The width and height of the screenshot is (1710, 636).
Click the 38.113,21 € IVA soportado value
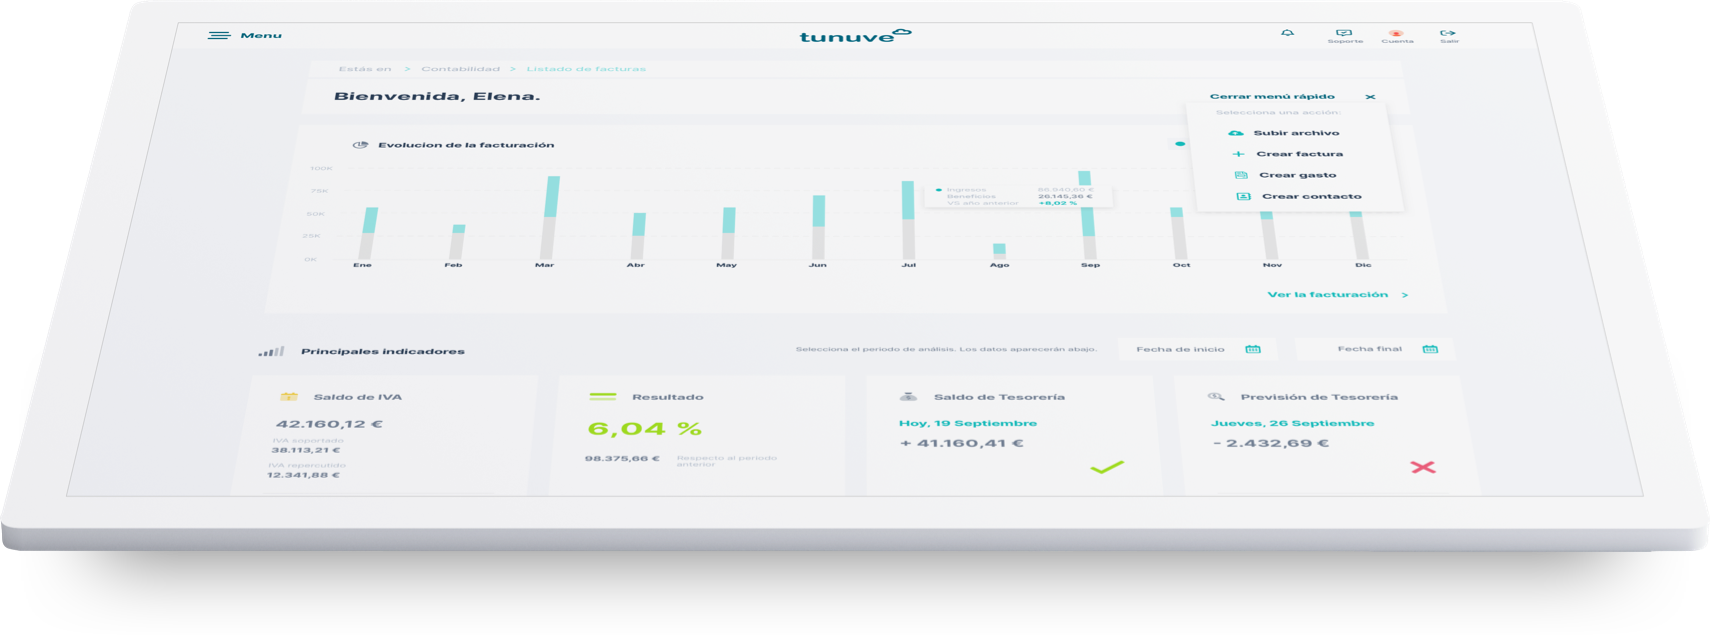pyautogui.click(x=306, y=450)
